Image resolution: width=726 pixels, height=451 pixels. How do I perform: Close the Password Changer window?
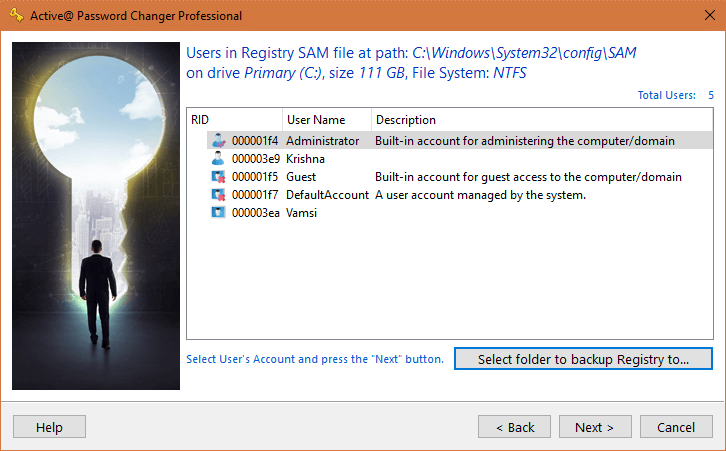tap(709, 15)
